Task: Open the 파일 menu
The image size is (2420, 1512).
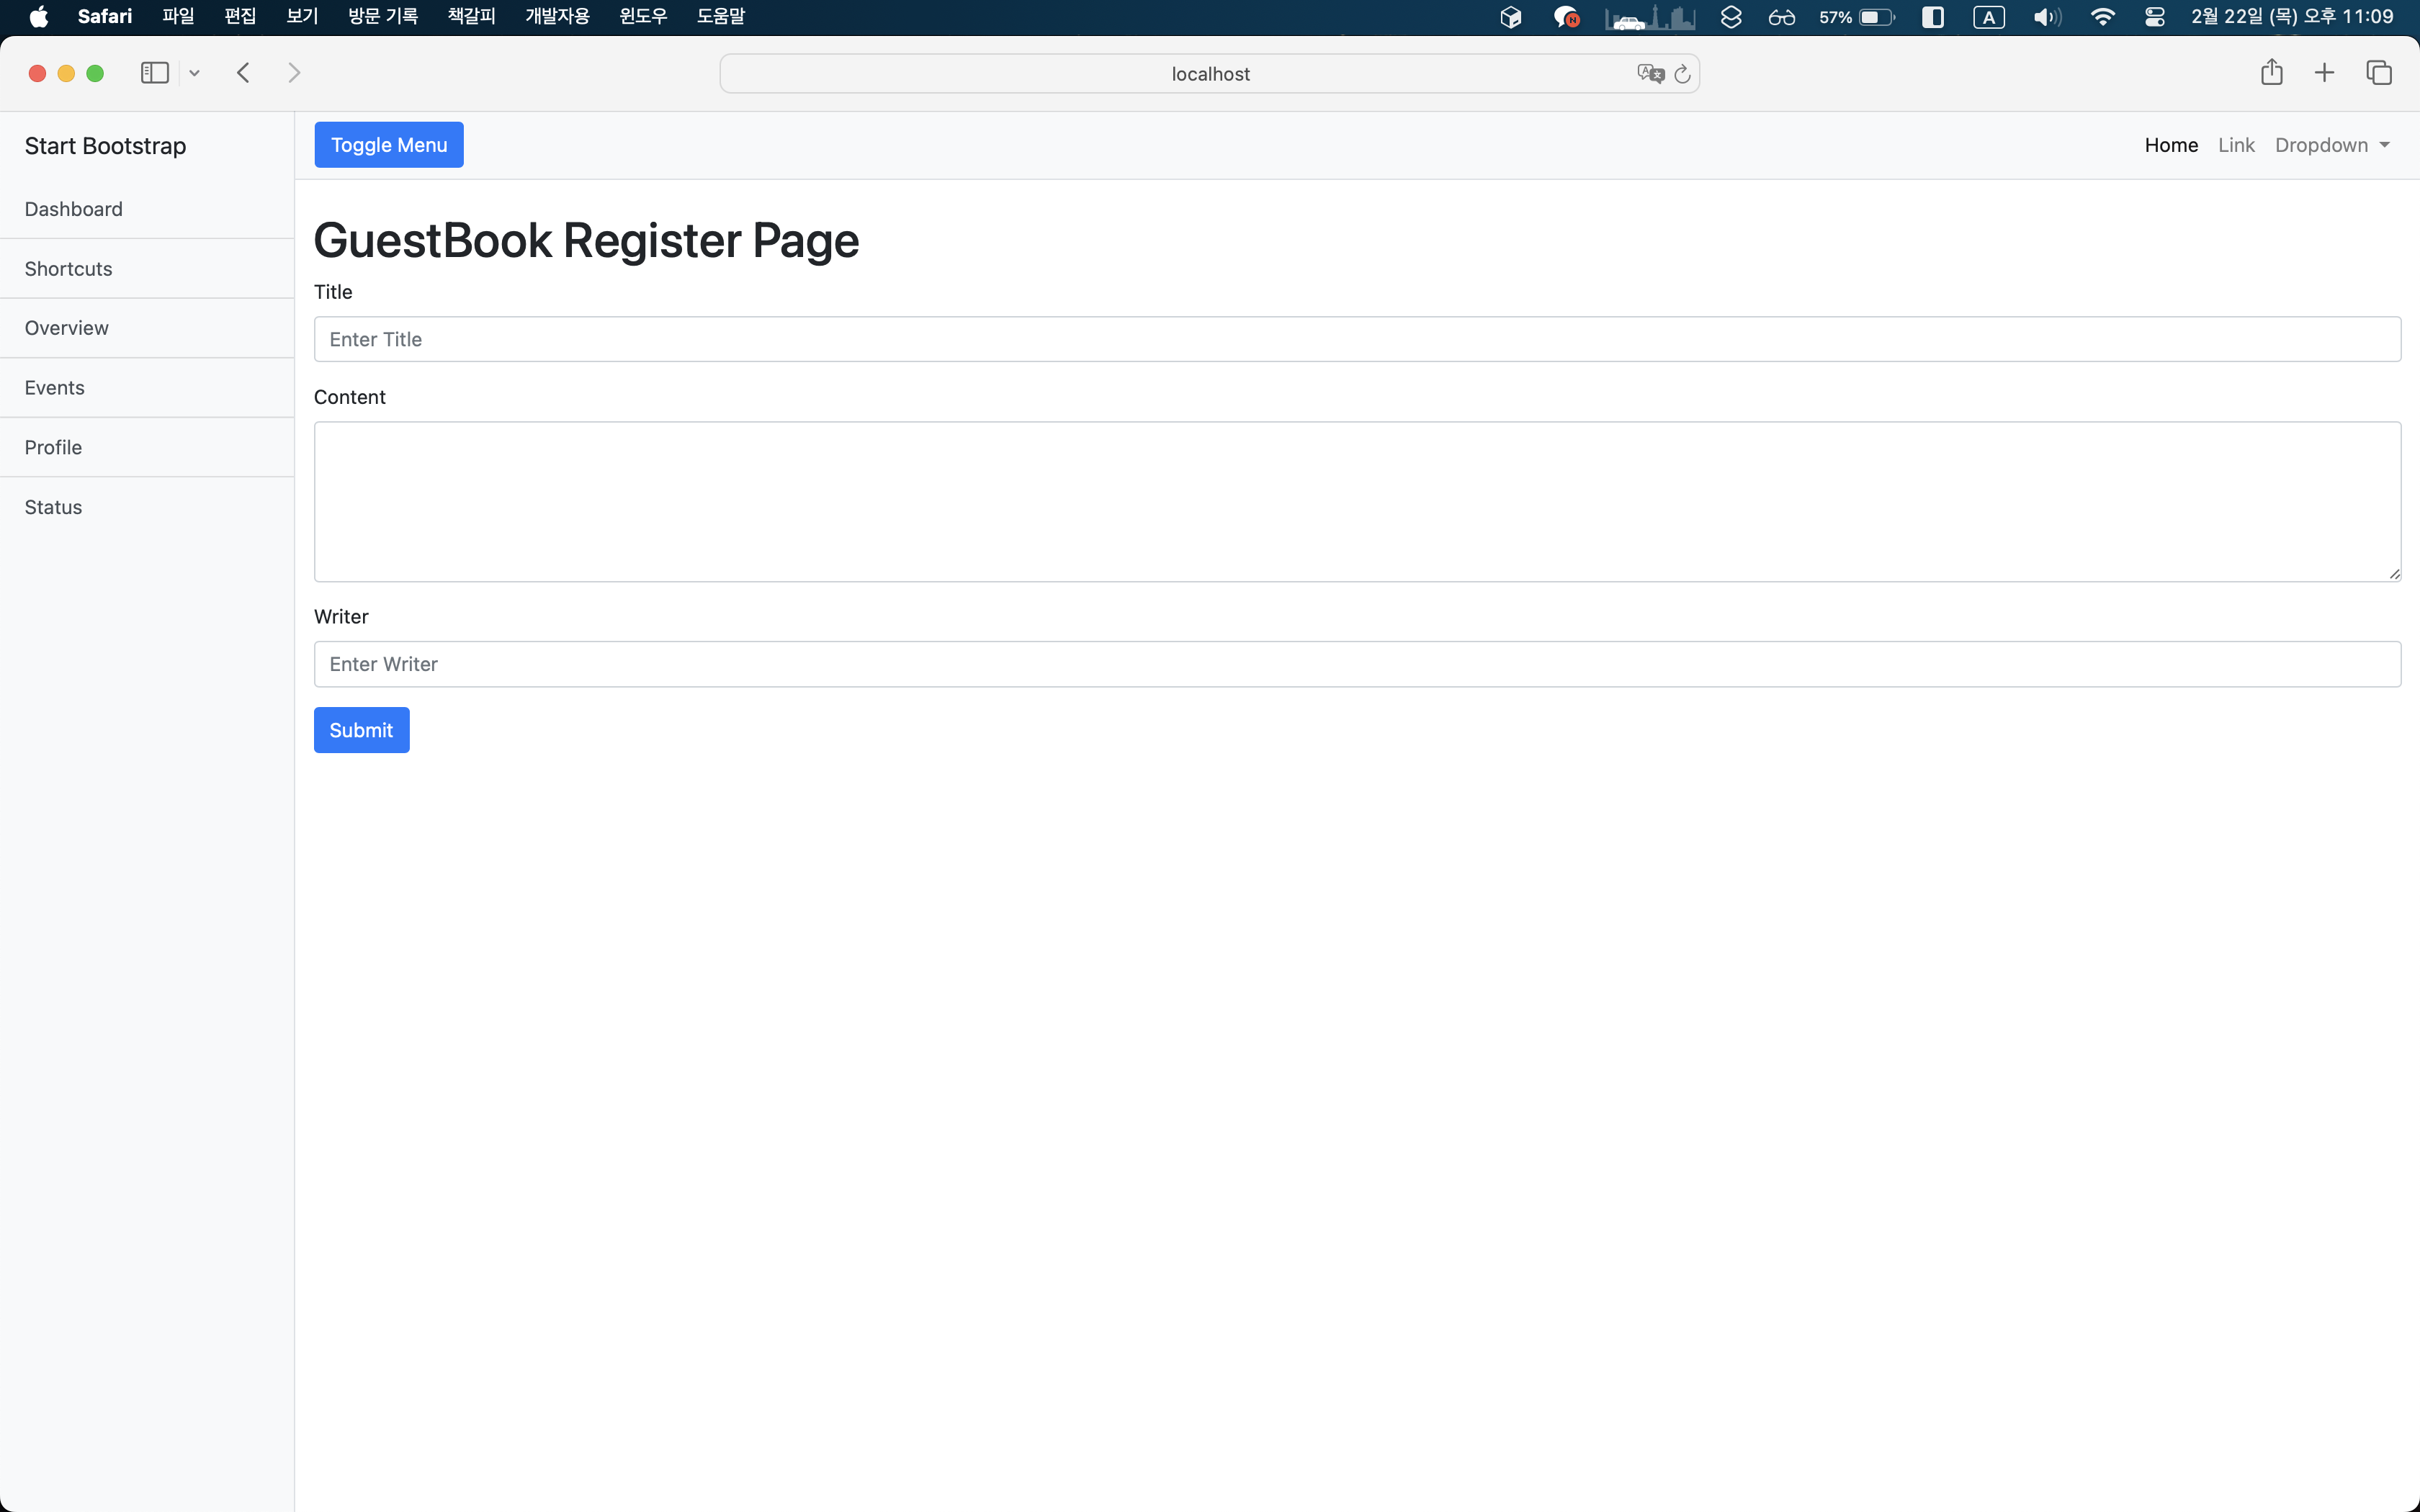Action: [178, 17]
